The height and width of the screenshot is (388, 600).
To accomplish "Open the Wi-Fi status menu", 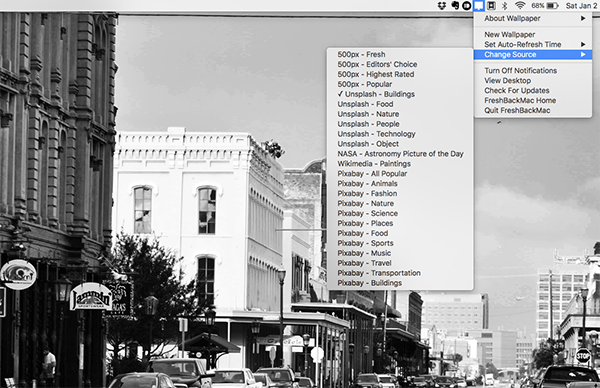I will (520, 6).
